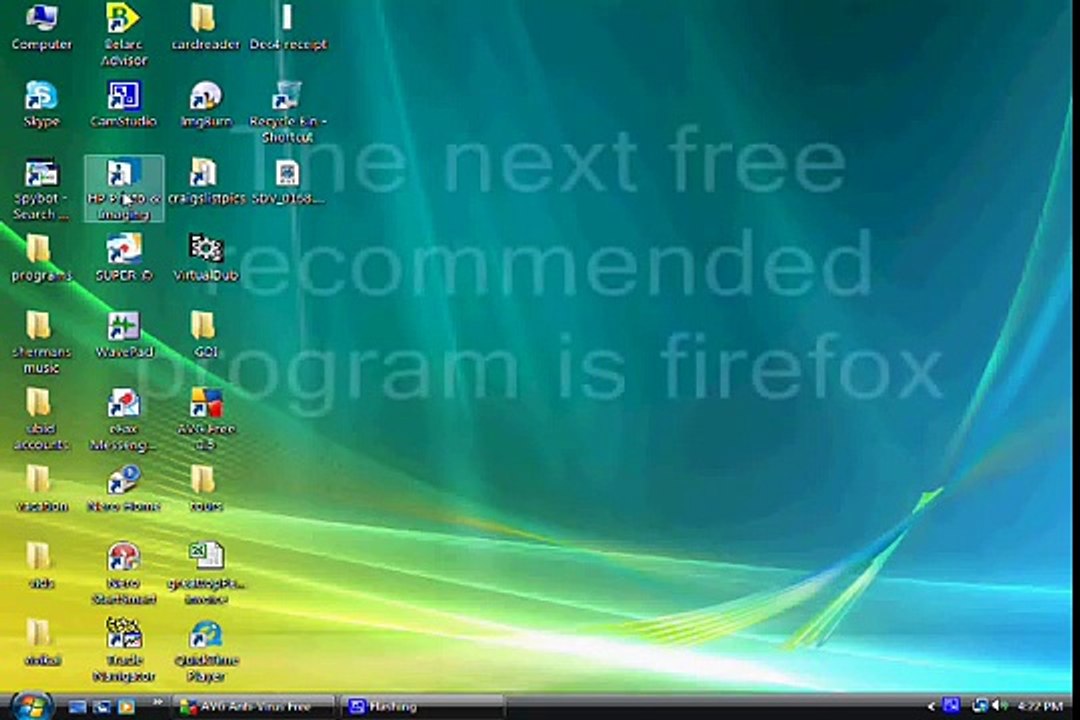
Task: Switch to the Flashing taskbar window
Action: pos(423,707)
